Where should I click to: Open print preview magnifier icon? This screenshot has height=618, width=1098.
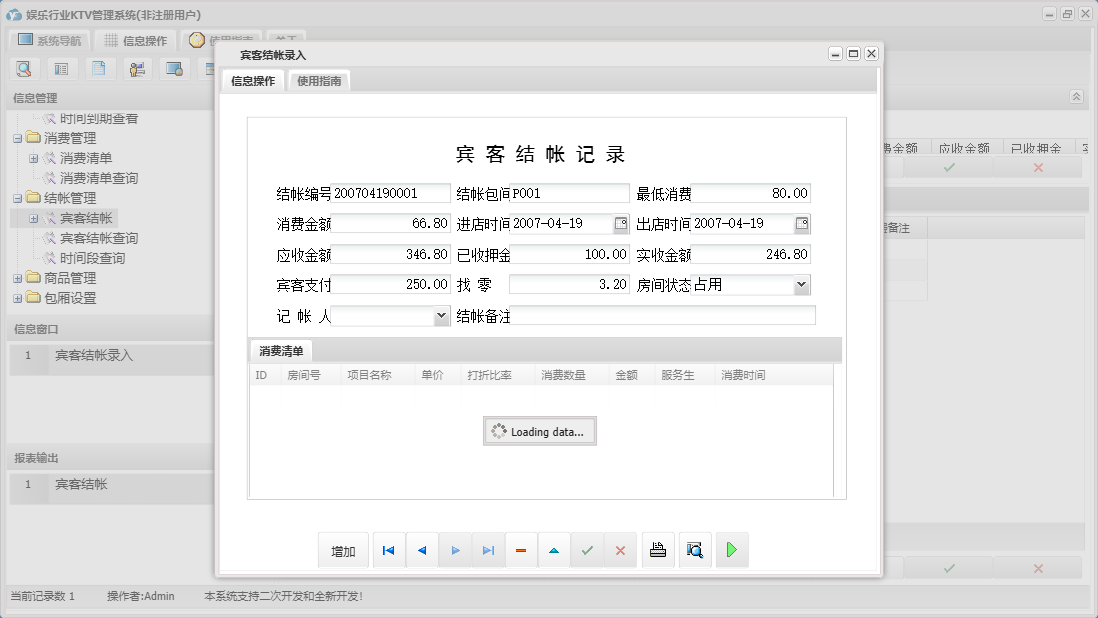(x=694, y=549)
